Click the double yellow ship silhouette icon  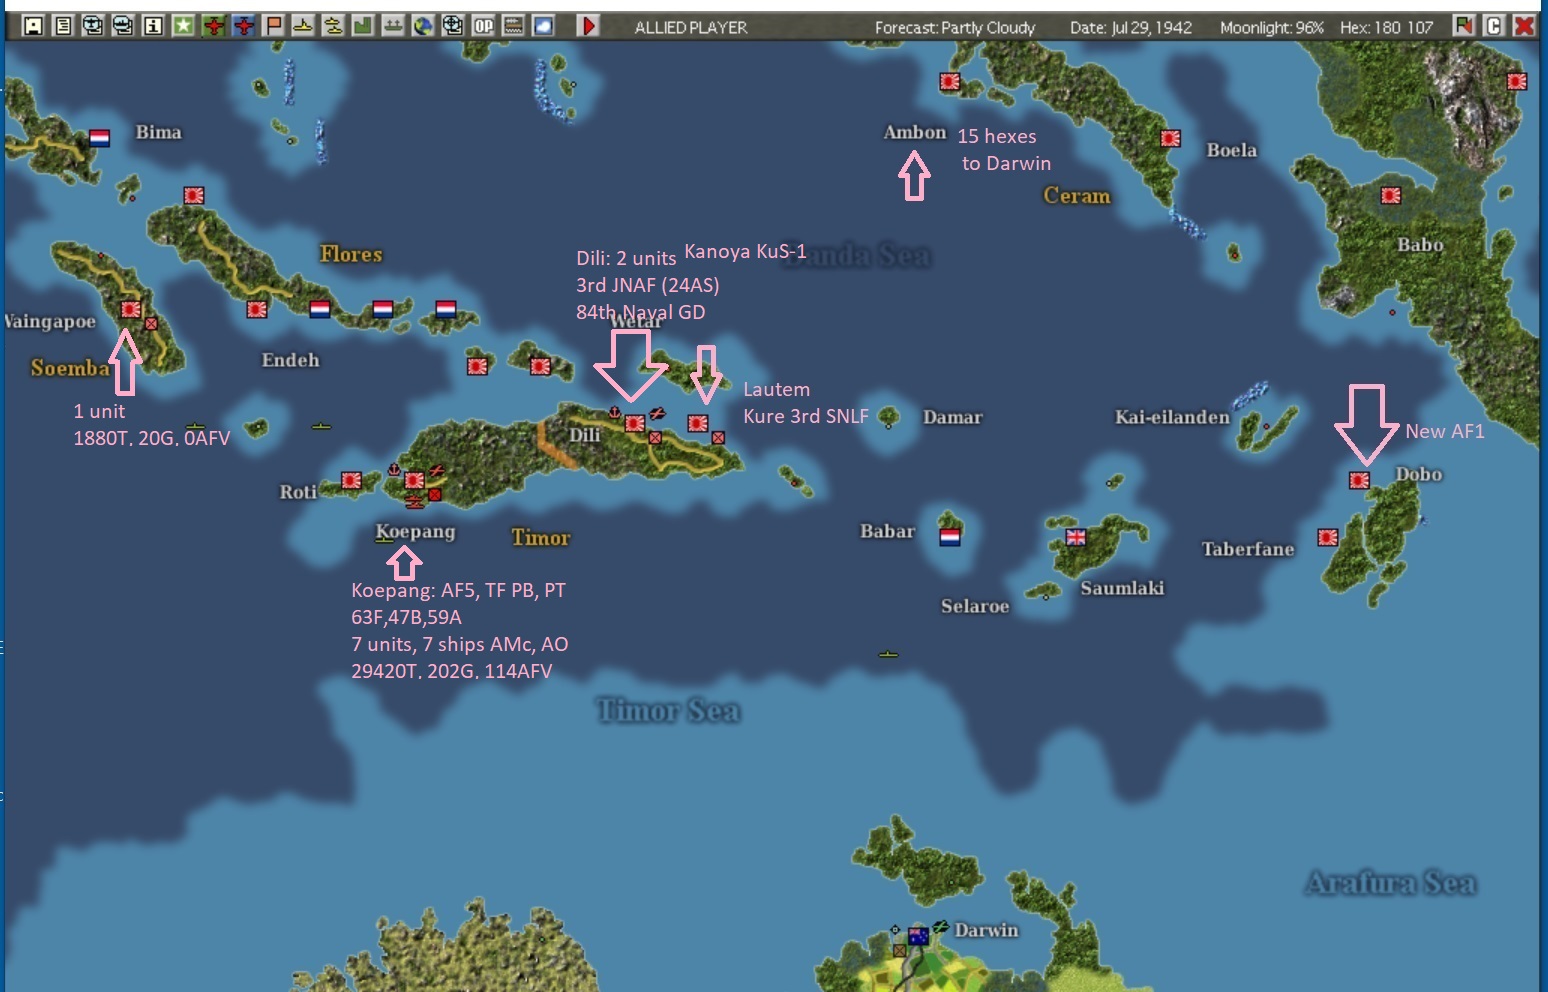point(333,26)
